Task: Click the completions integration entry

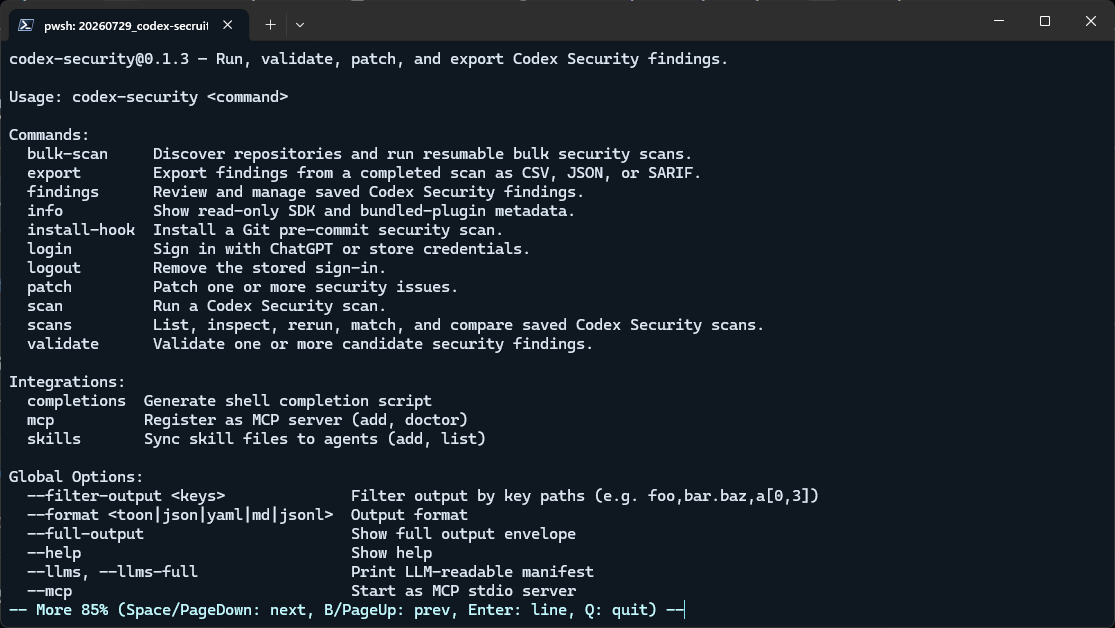Action: click(76, 400)
